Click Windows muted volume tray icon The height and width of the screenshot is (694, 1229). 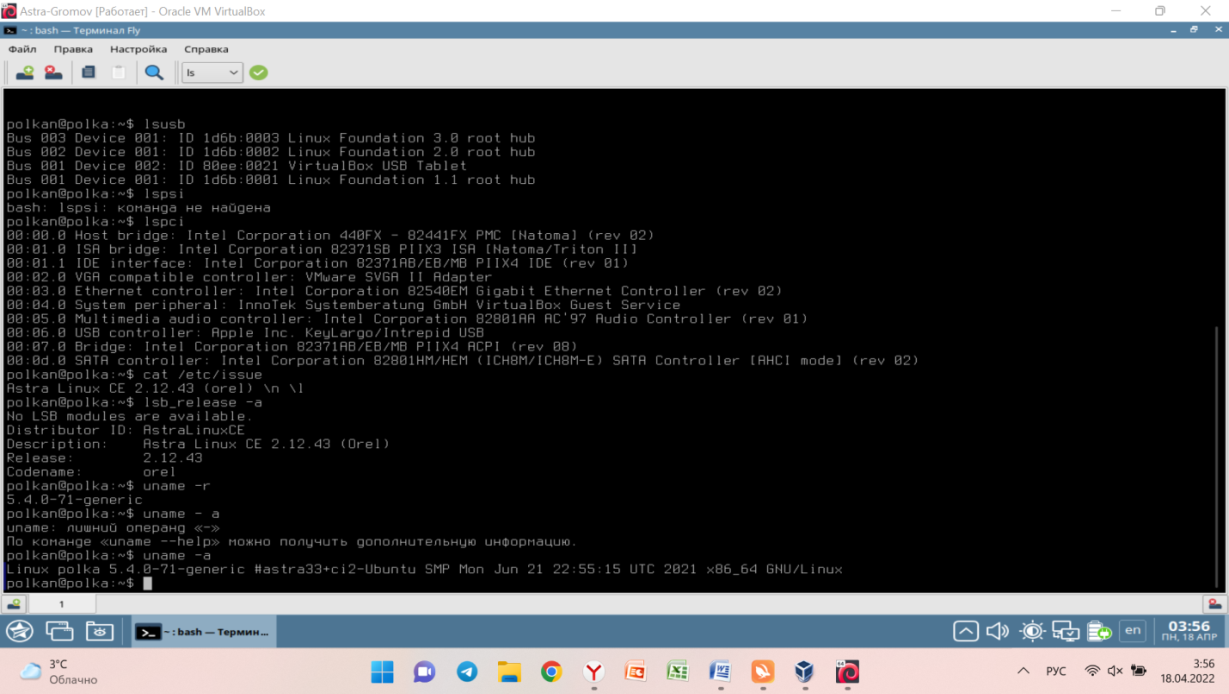(1115, 671)
